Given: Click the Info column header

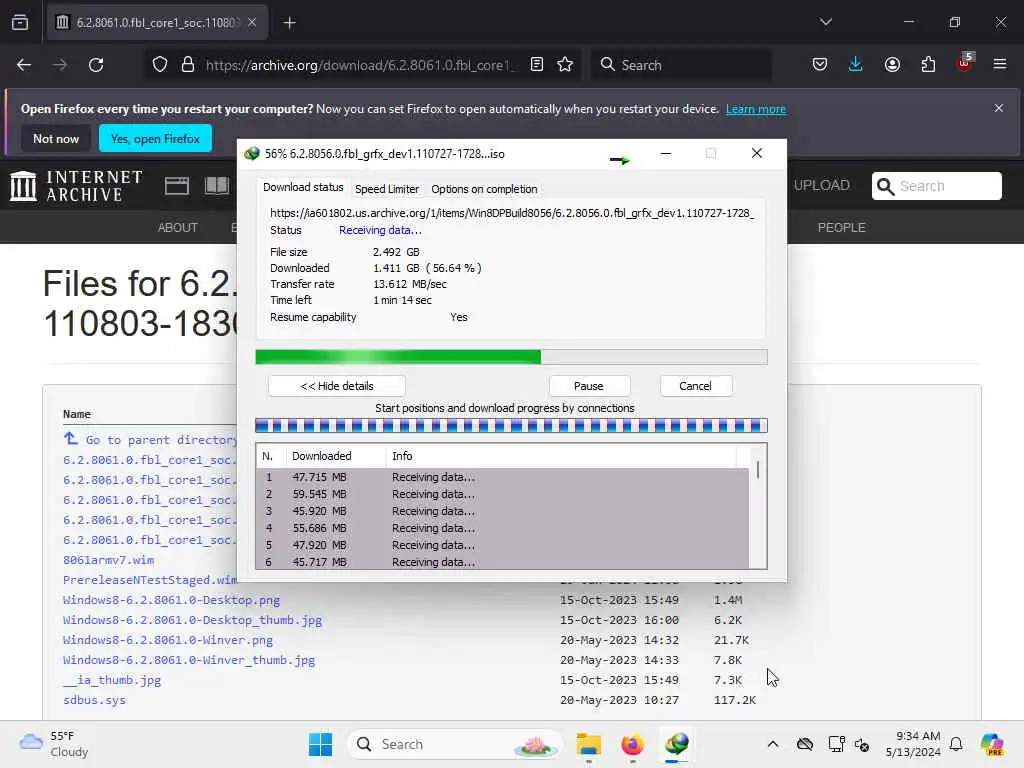Looking at the screenshot, I should tap(562, 456).
